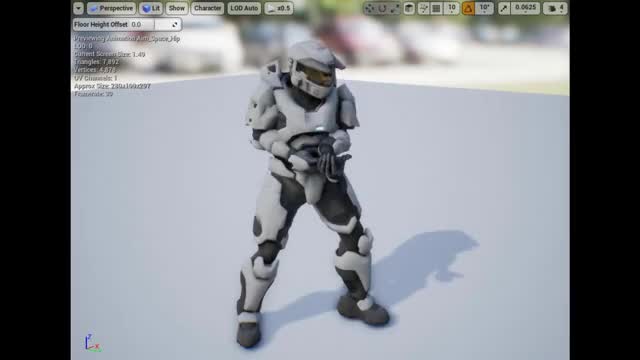Image resolution: width=640 pixels, height=360 pixels.
Task: Open the Lit view mode menu
Action: (x=151, y=8)
